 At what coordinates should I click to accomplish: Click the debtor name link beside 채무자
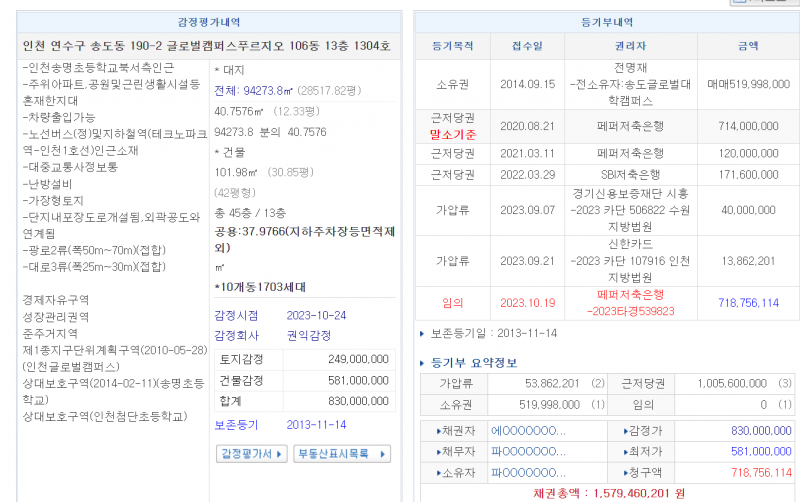click(x=527, y=451)
